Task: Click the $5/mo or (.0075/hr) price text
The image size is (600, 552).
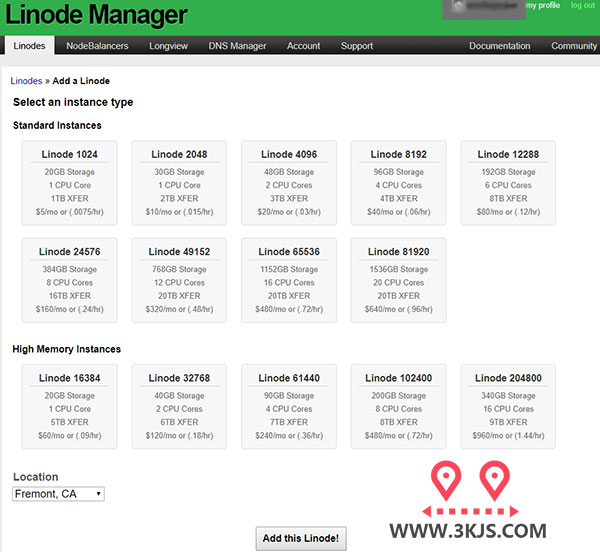Action: point(70,212)
